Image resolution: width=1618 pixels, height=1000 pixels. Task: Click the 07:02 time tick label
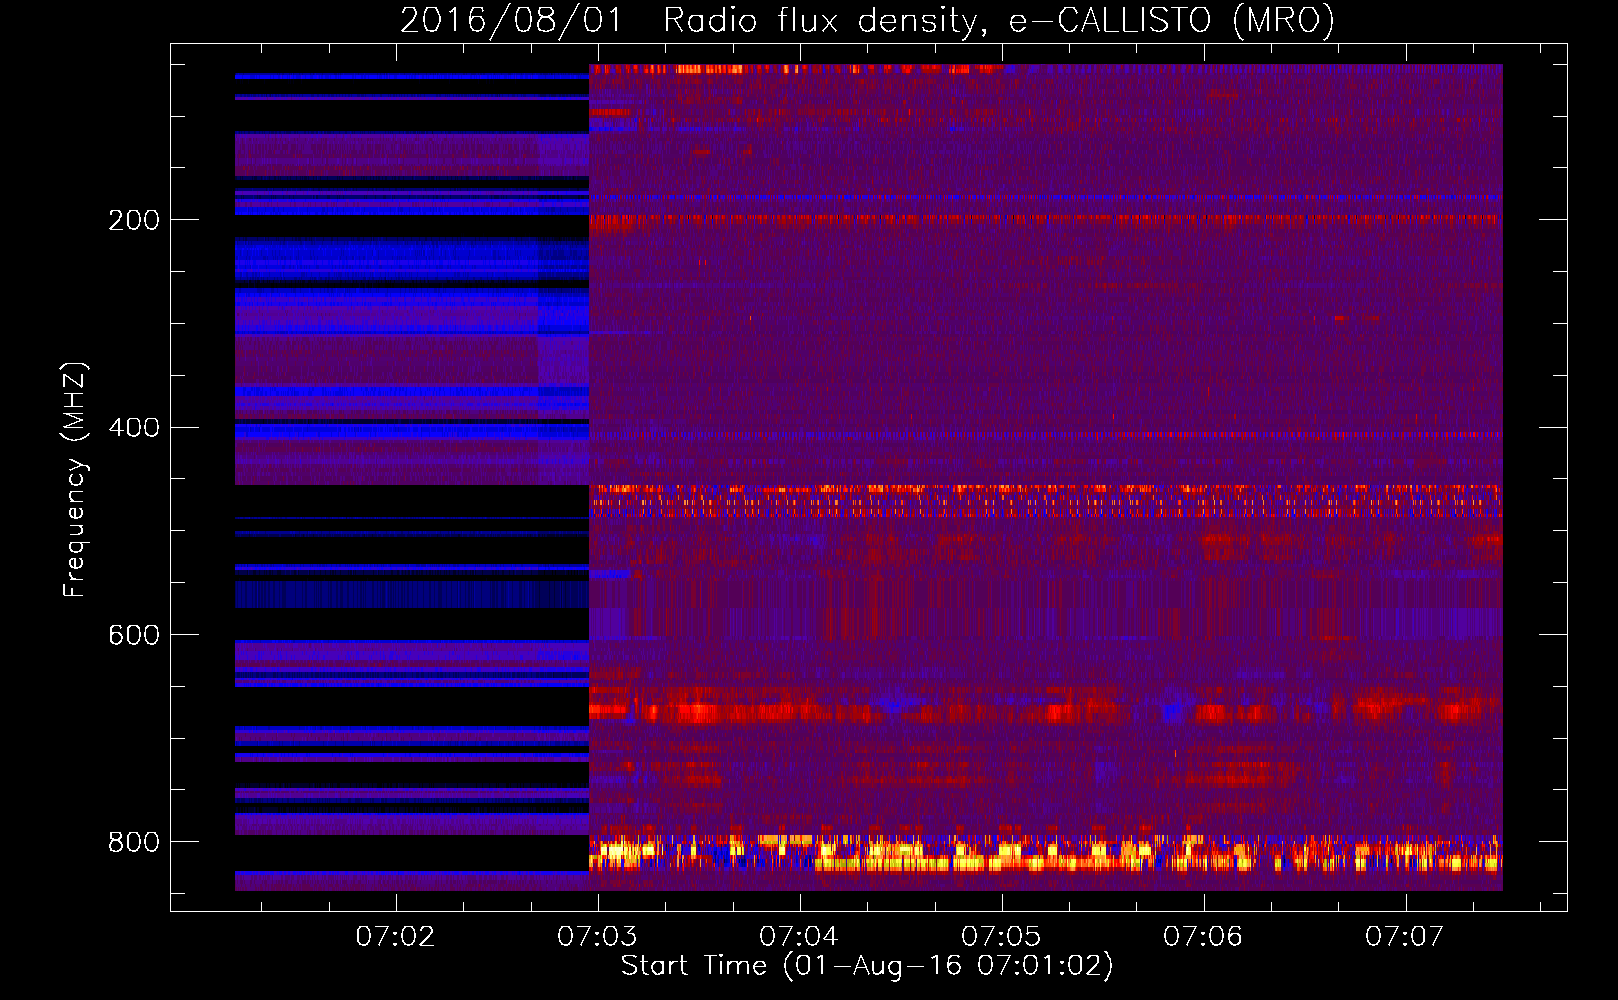[x=396, y=937]
